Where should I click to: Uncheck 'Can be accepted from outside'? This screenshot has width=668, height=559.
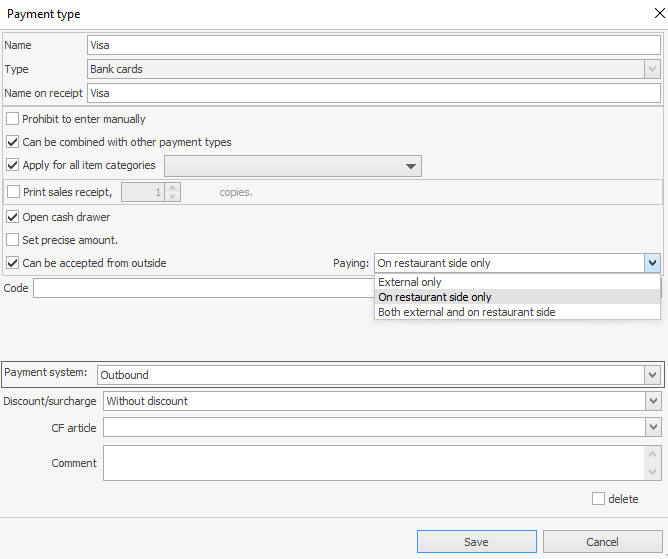[x=13, y=263]
